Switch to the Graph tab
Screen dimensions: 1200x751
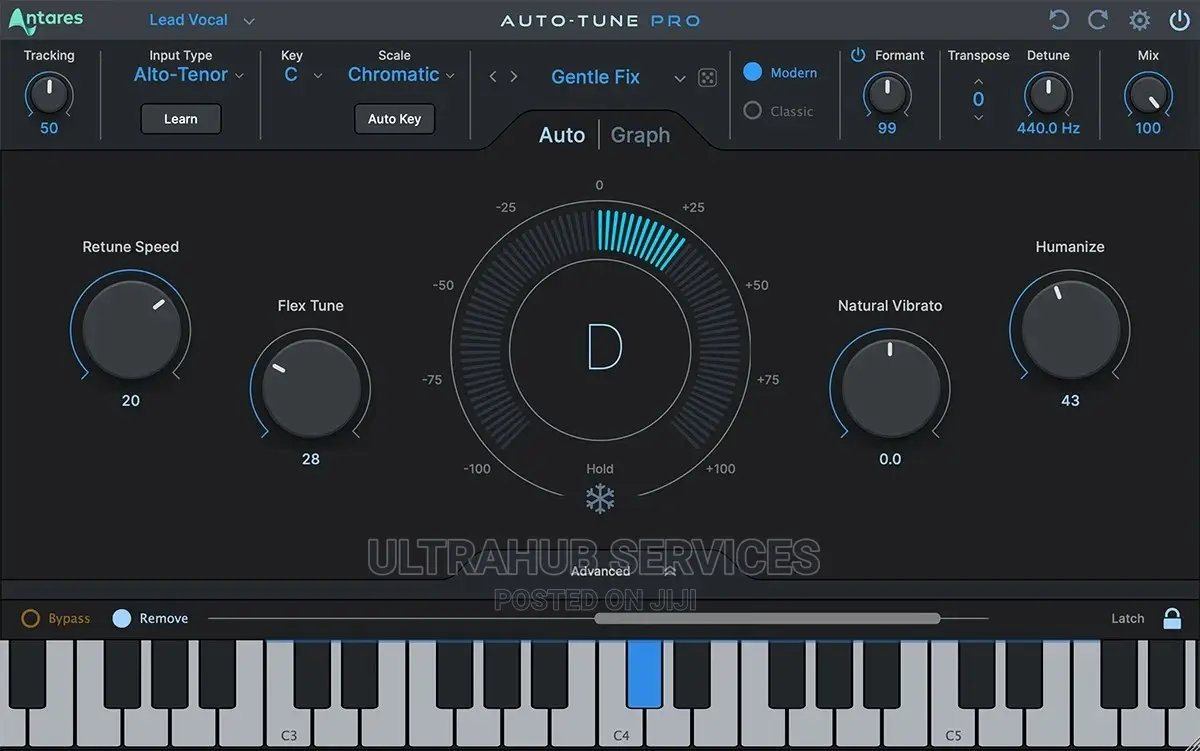tap(640, 135)
